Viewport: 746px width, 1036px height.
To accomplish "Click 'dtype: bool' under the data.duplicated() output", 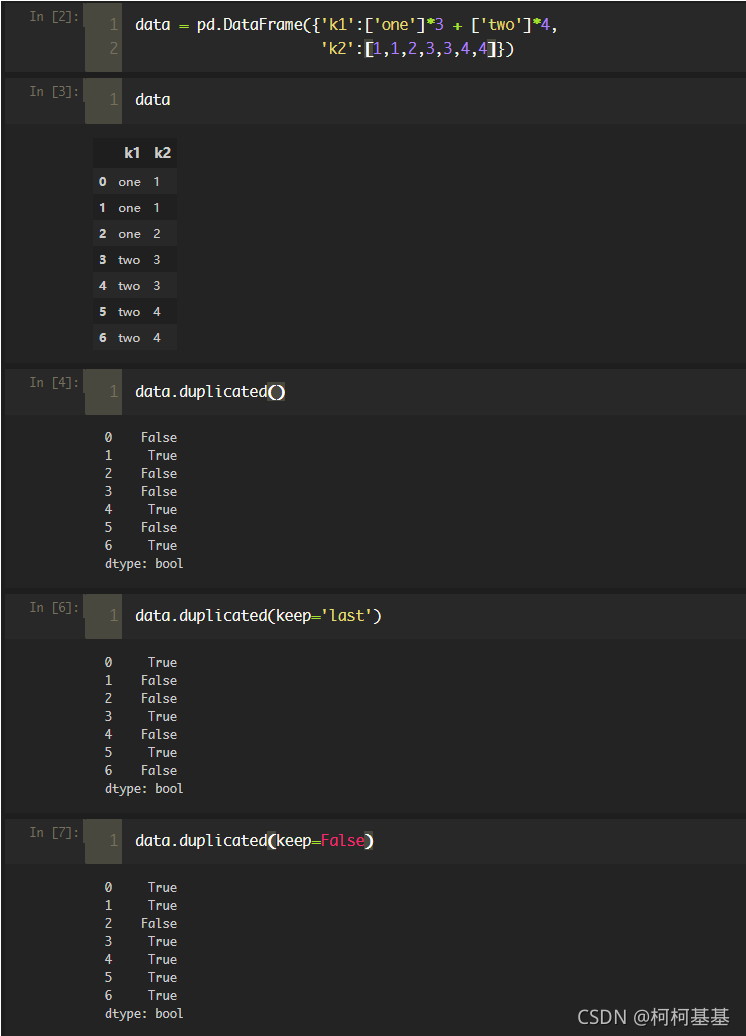I will click(x=144, y=564).
